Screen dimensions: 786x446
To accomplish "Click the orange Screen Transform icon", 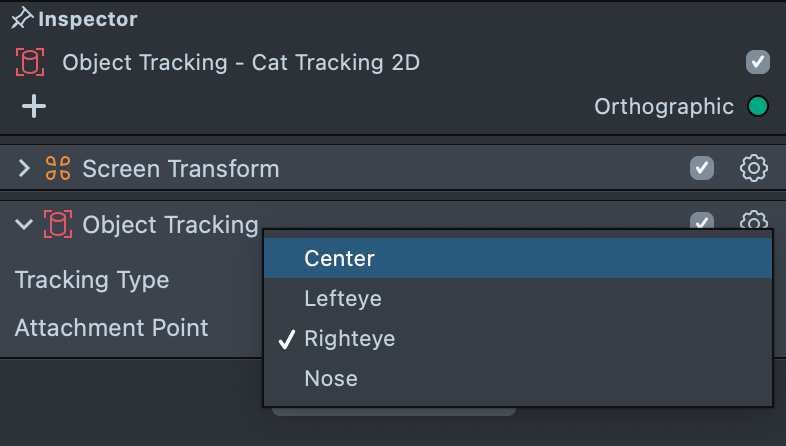I will [58, 169].
